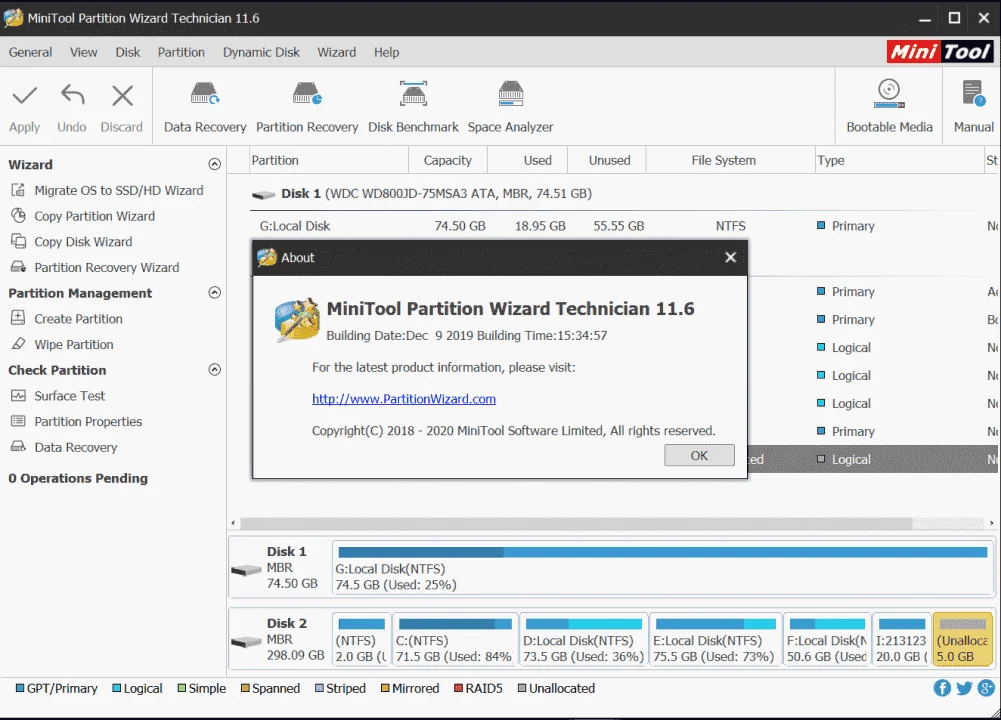Open the Space Analyzer tool
1001x720 pixels.
(510, 107)
